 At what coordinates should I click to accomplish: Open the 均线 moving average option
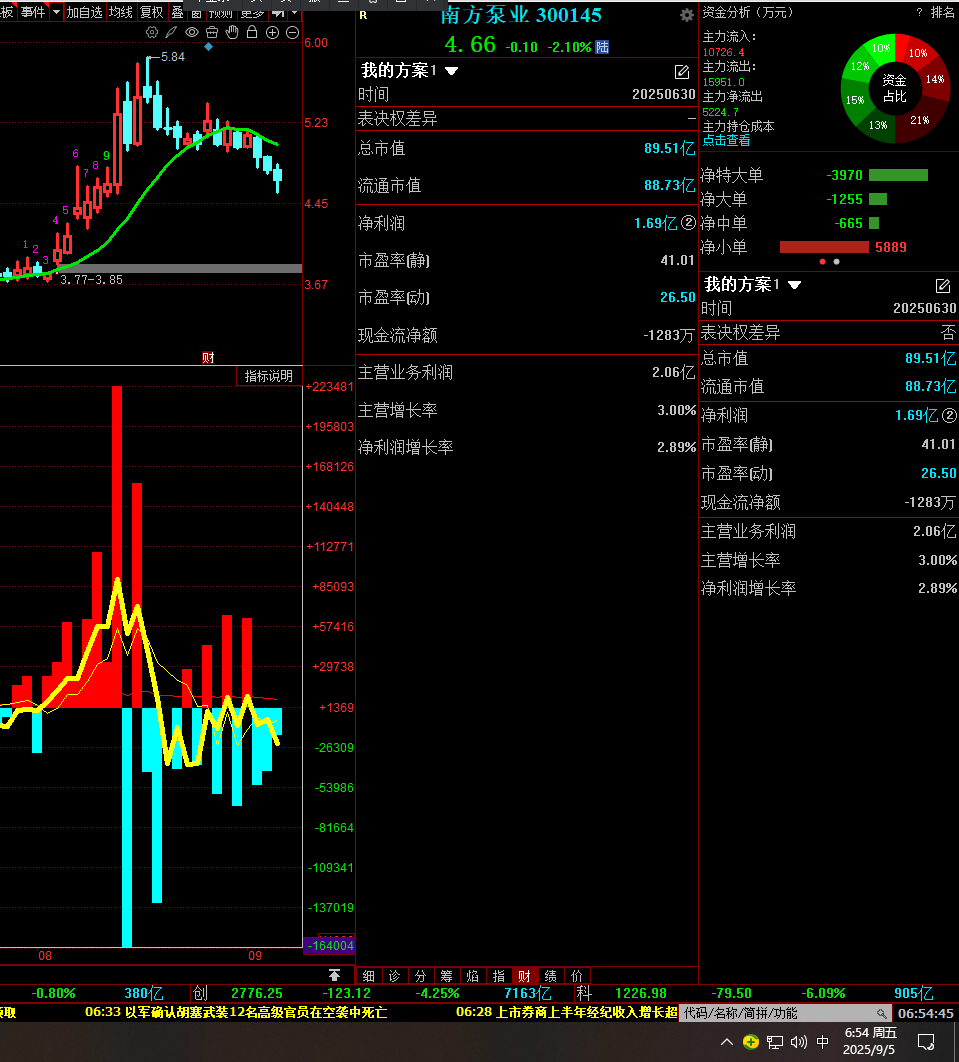click(121, 12)
